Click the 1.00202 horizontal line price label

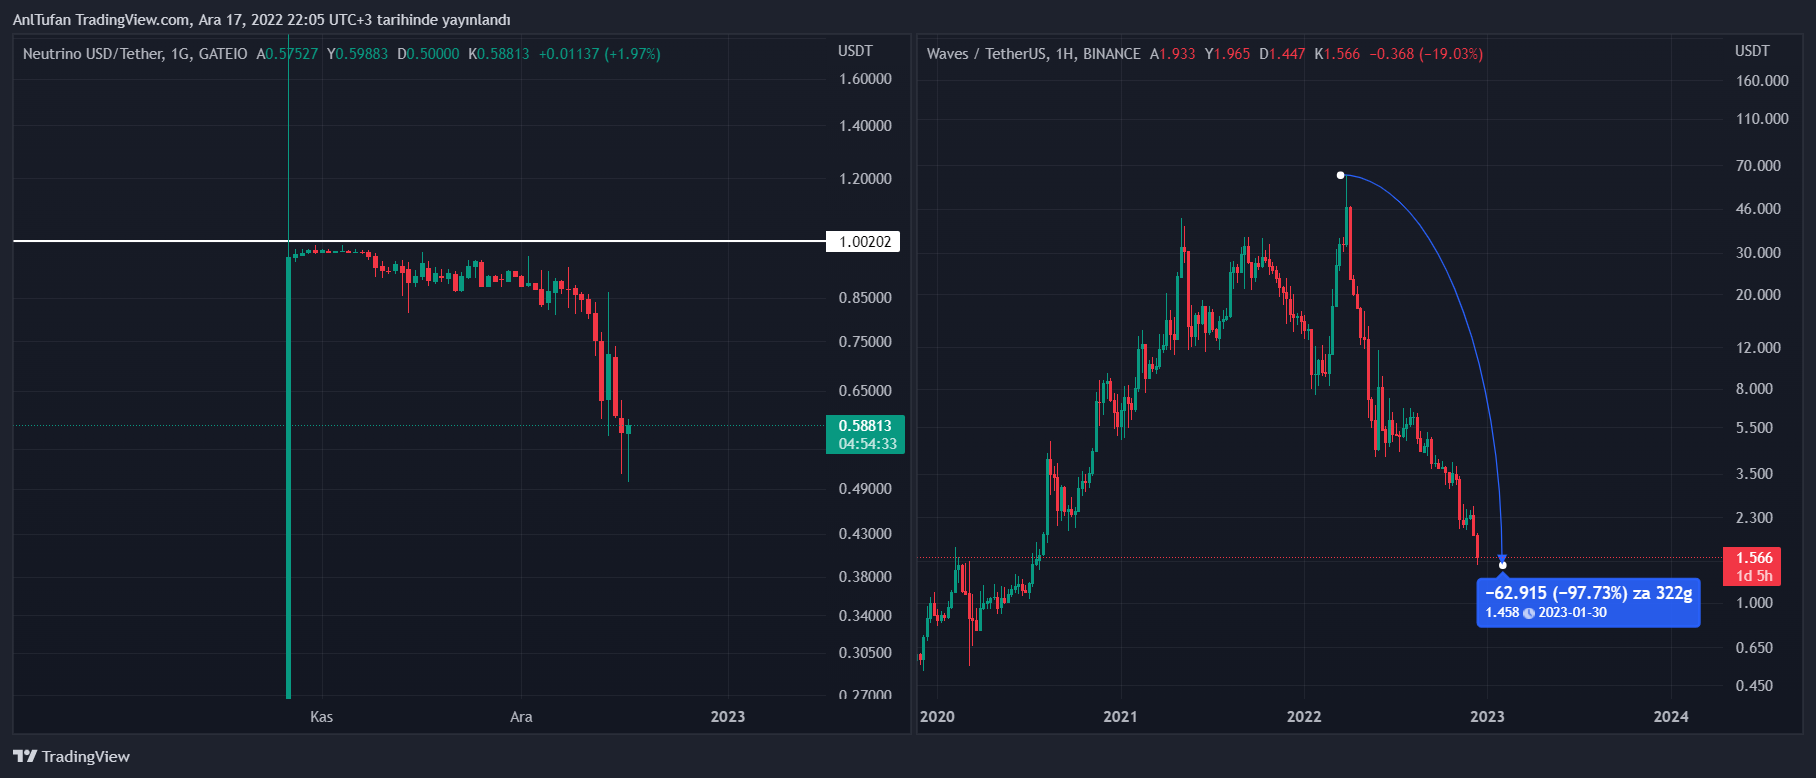(865, 242)
